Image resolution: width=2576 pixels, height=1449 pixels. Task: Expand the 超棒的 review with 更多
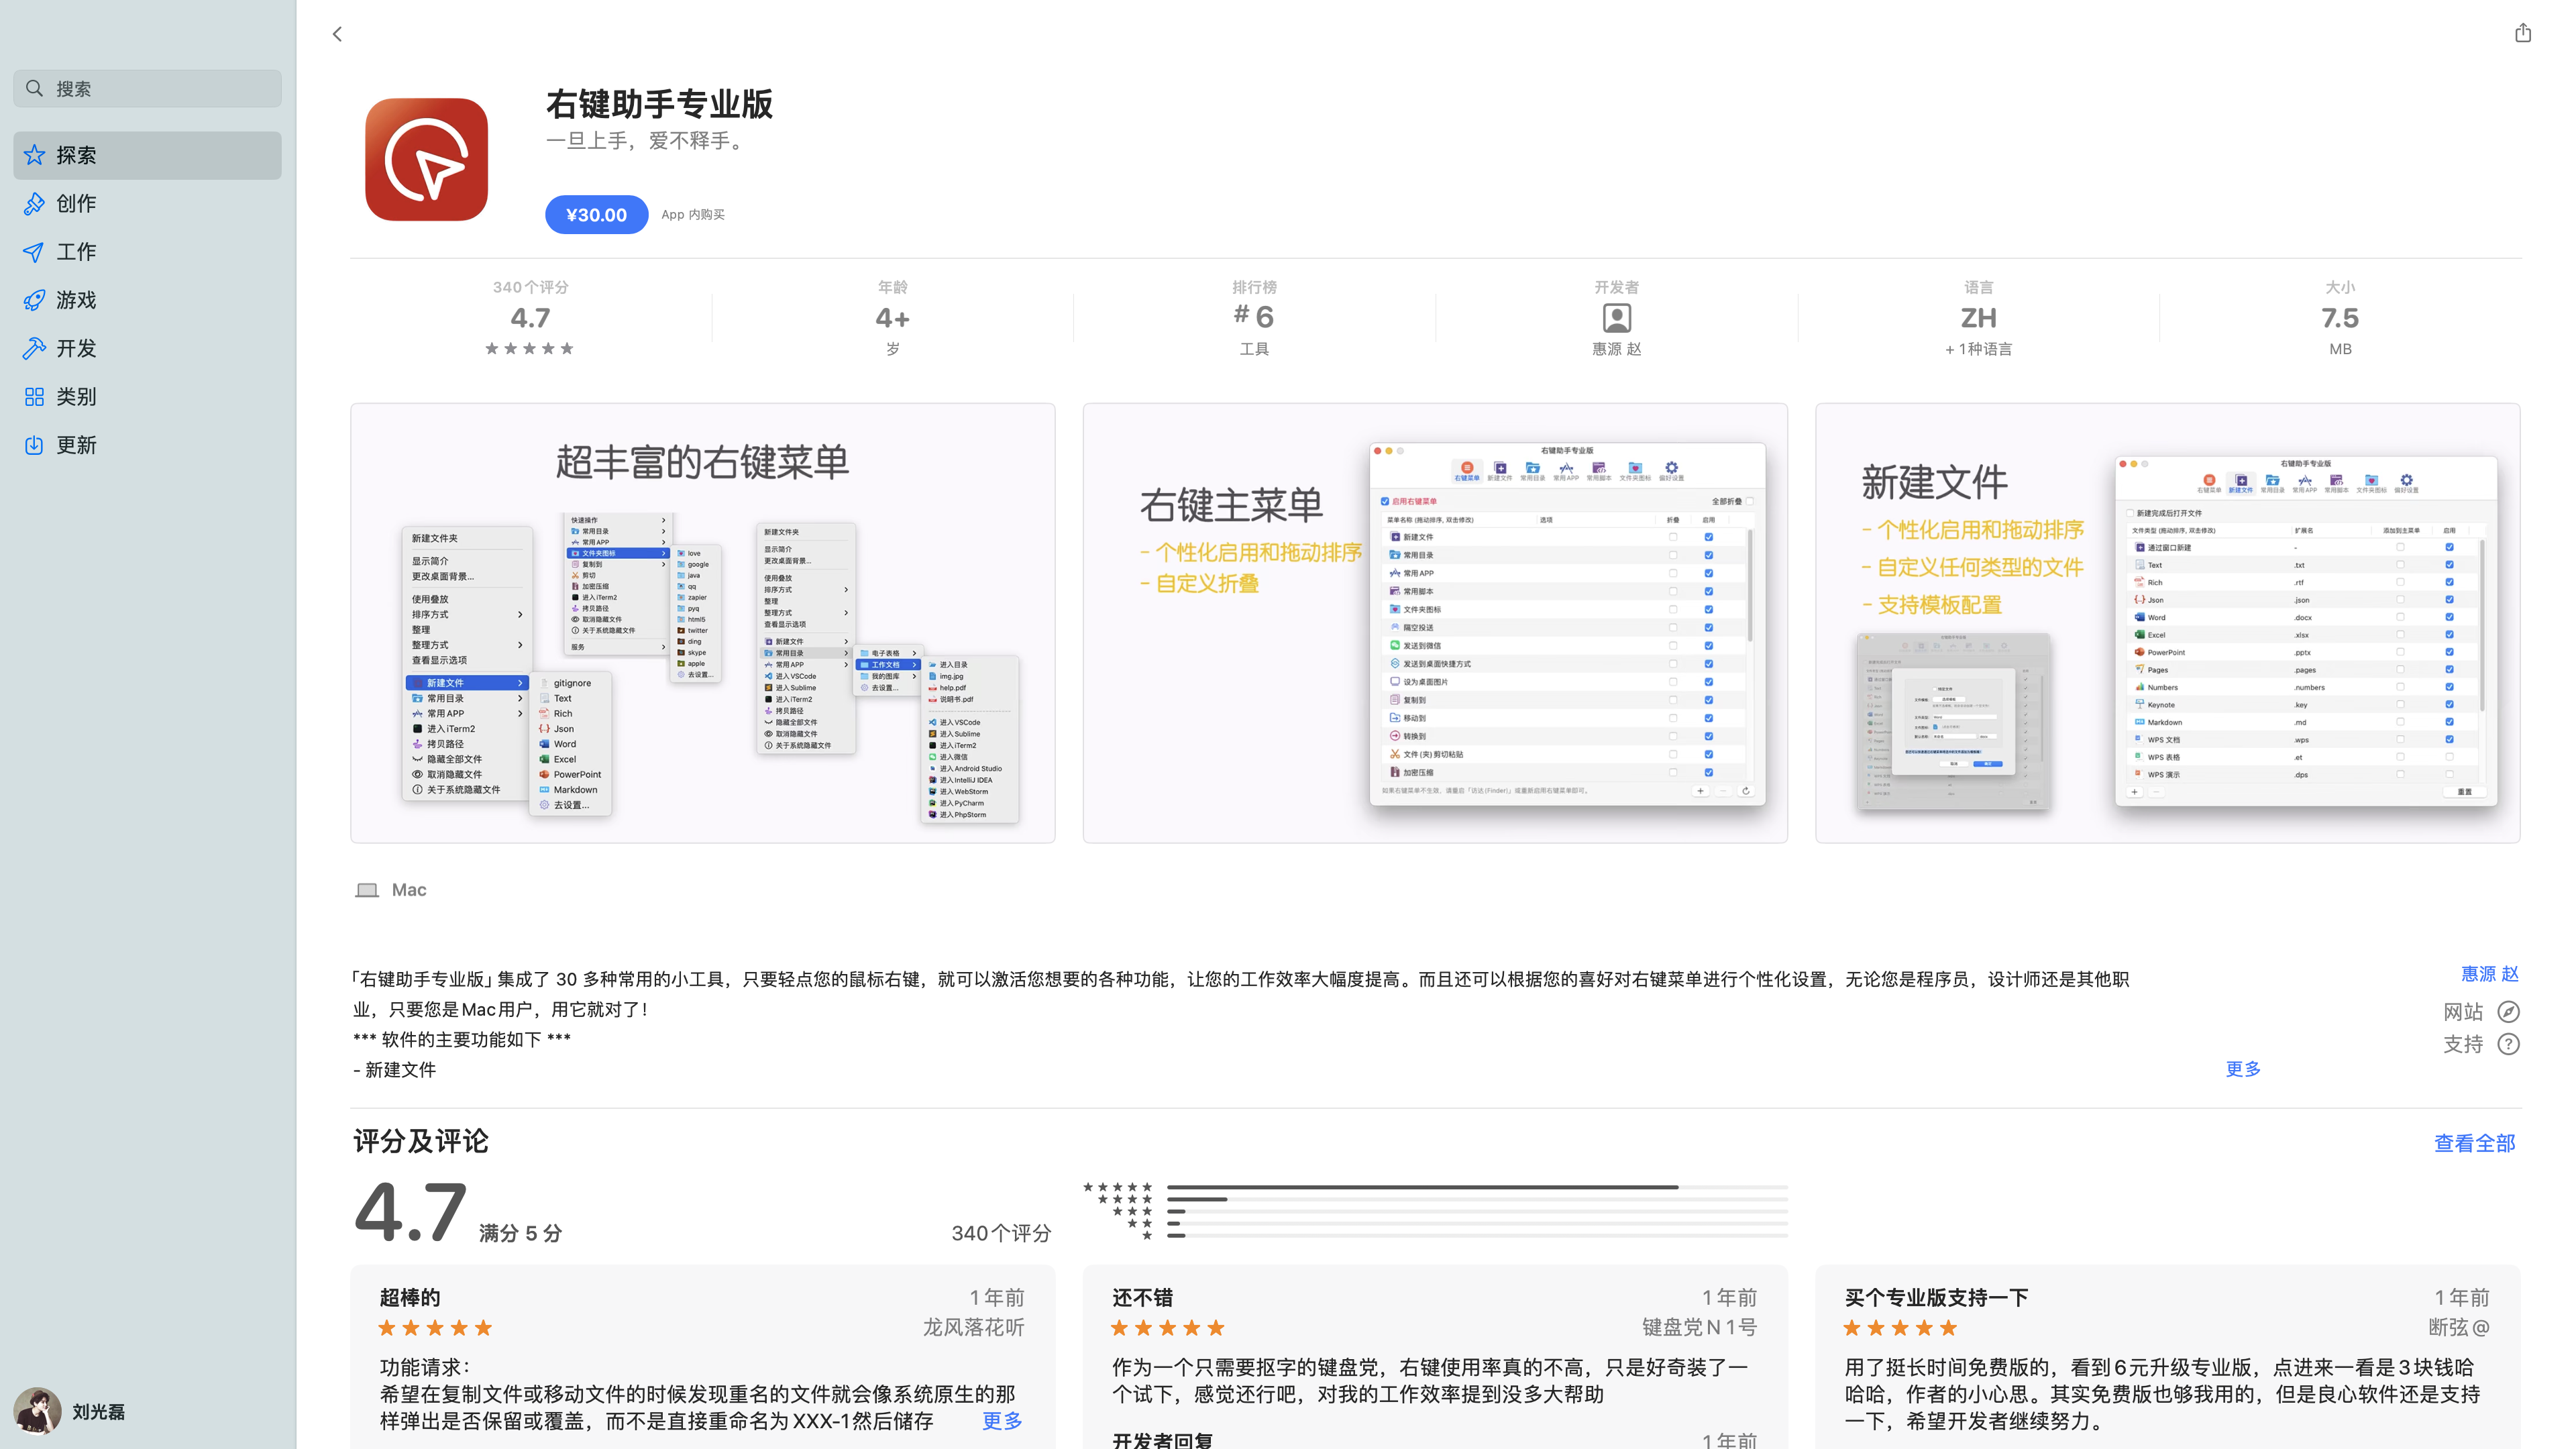1002,1421
